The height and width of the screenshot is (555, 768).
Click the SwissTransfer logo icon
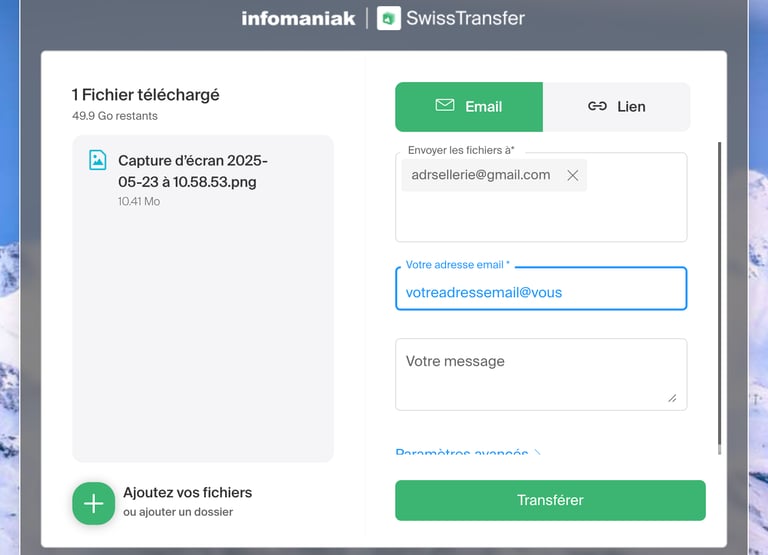(x=389, y=18)
